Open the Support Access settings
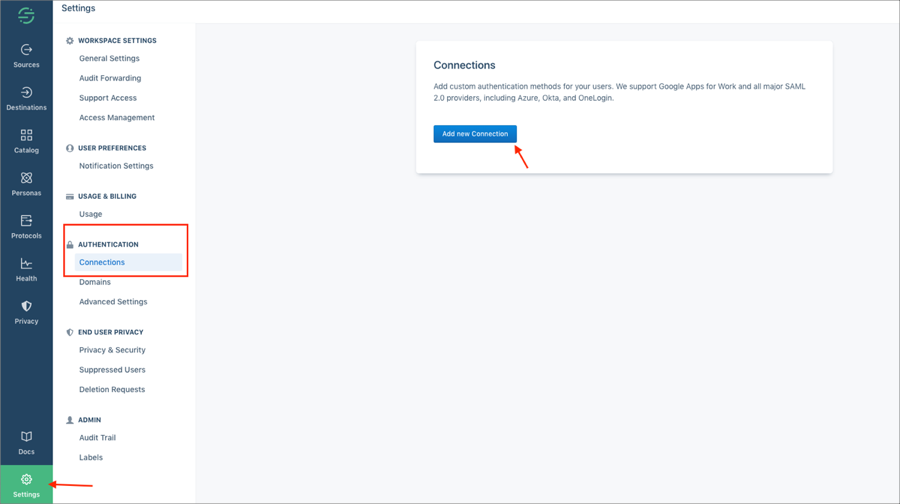Viewport: 900px width, 504px height. 108,98
